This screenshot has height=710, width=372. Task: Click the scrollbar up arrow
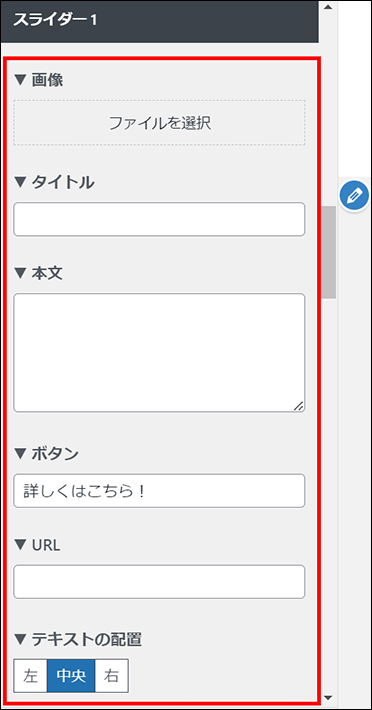[329, 7]
